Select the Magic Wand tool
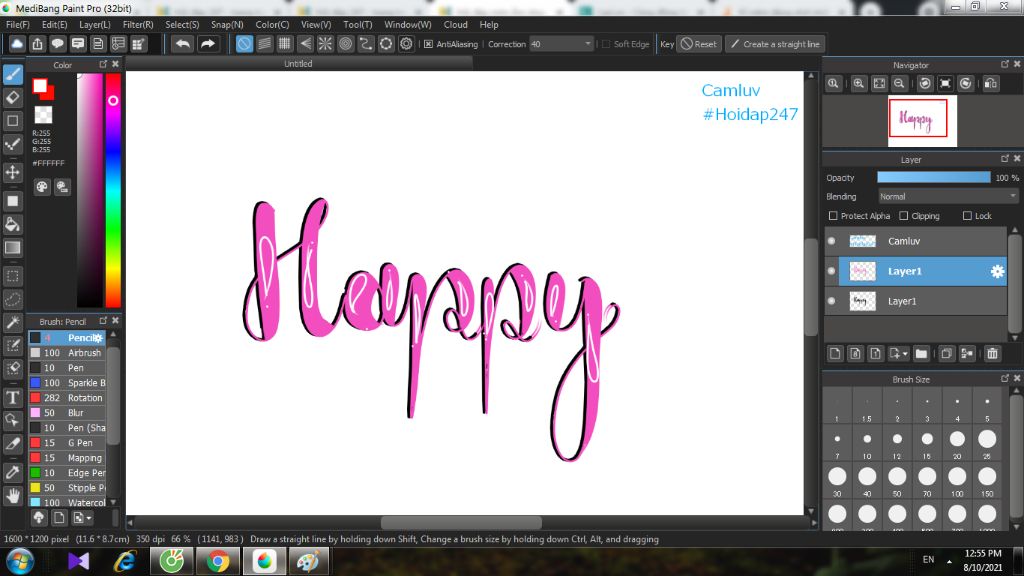Screen dimensions: 1024x576 [13, 322]
